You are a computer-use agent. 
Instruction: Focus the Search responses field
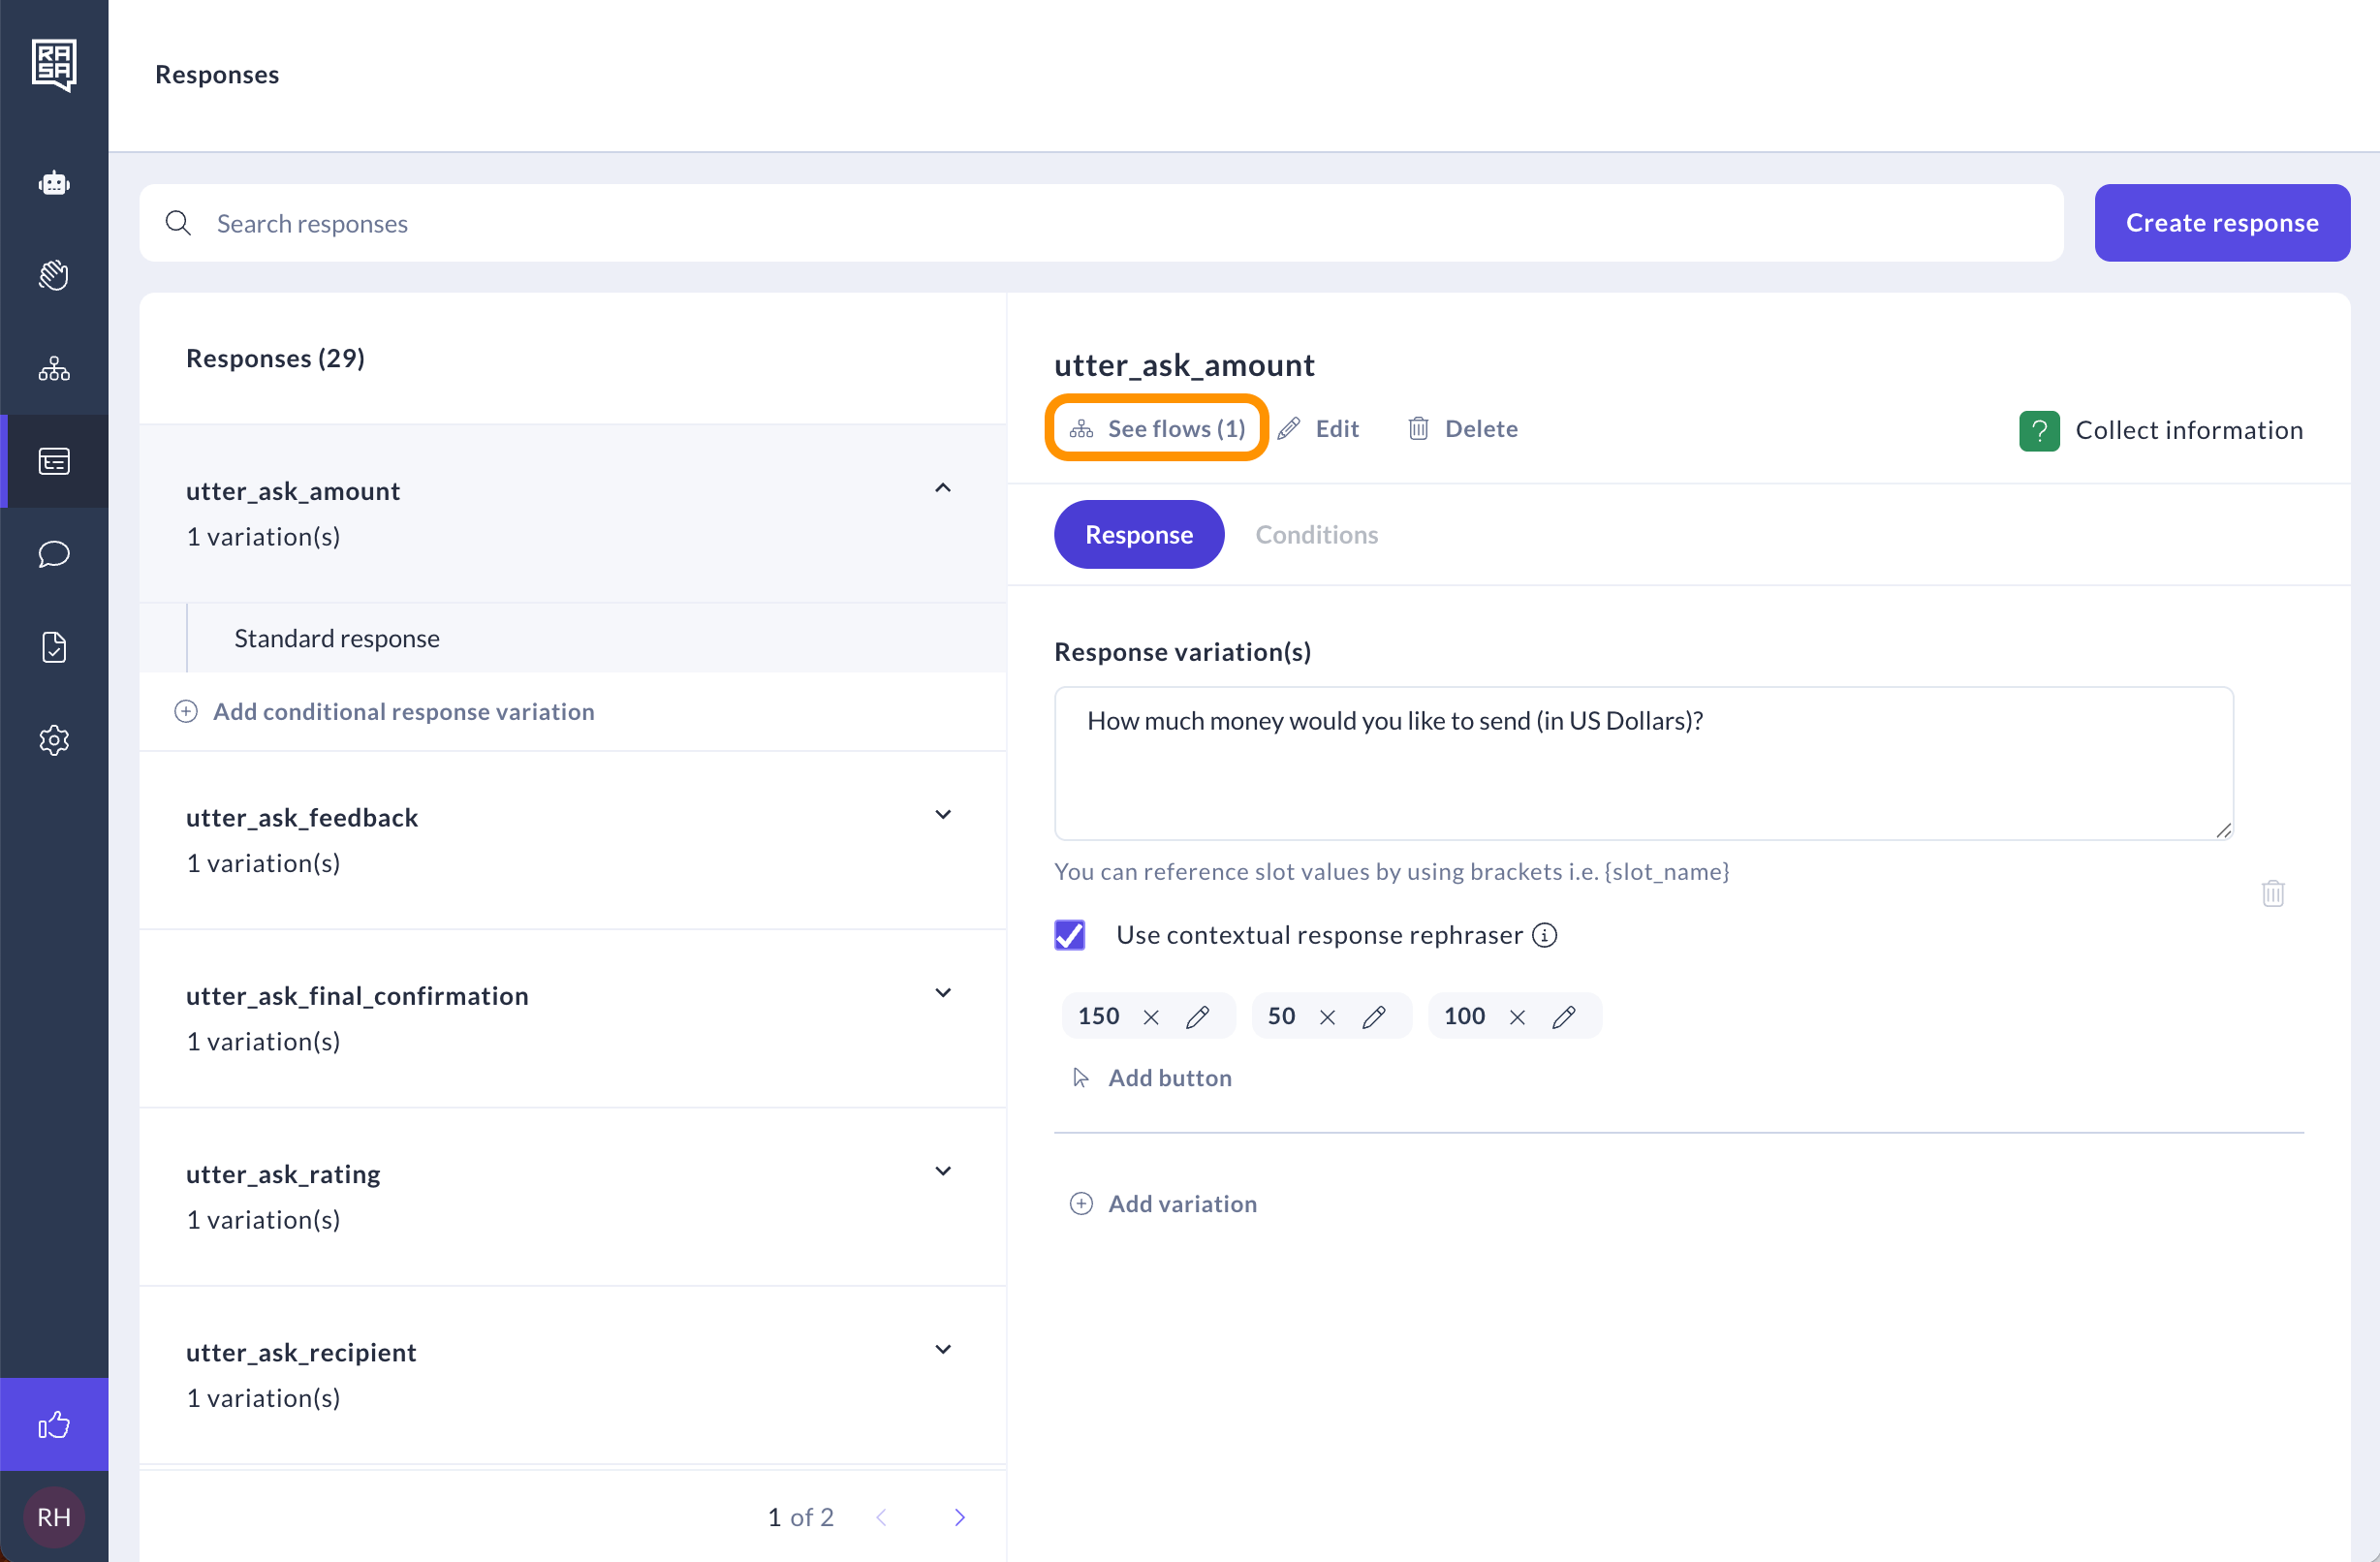point(1101,223)
